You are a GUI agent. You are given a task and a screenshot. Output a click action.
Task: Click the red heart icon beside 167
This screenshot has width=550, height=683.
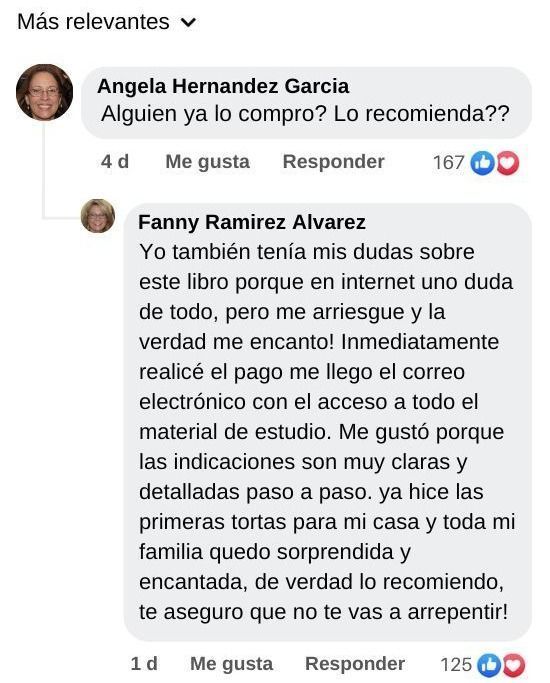pyautogui.click(x=507, y=163)
